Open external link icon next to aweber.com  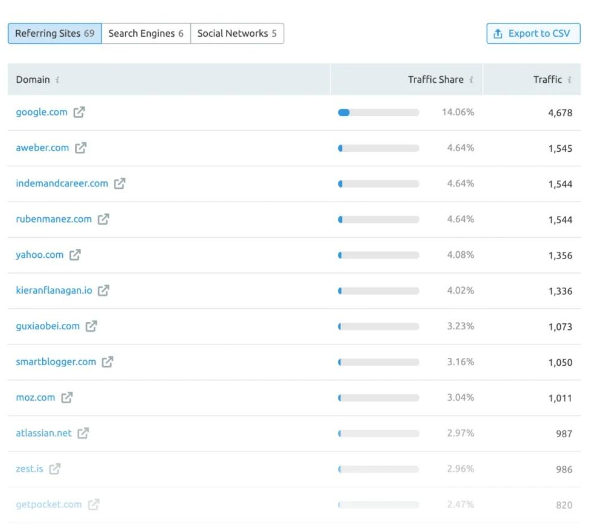80,148
